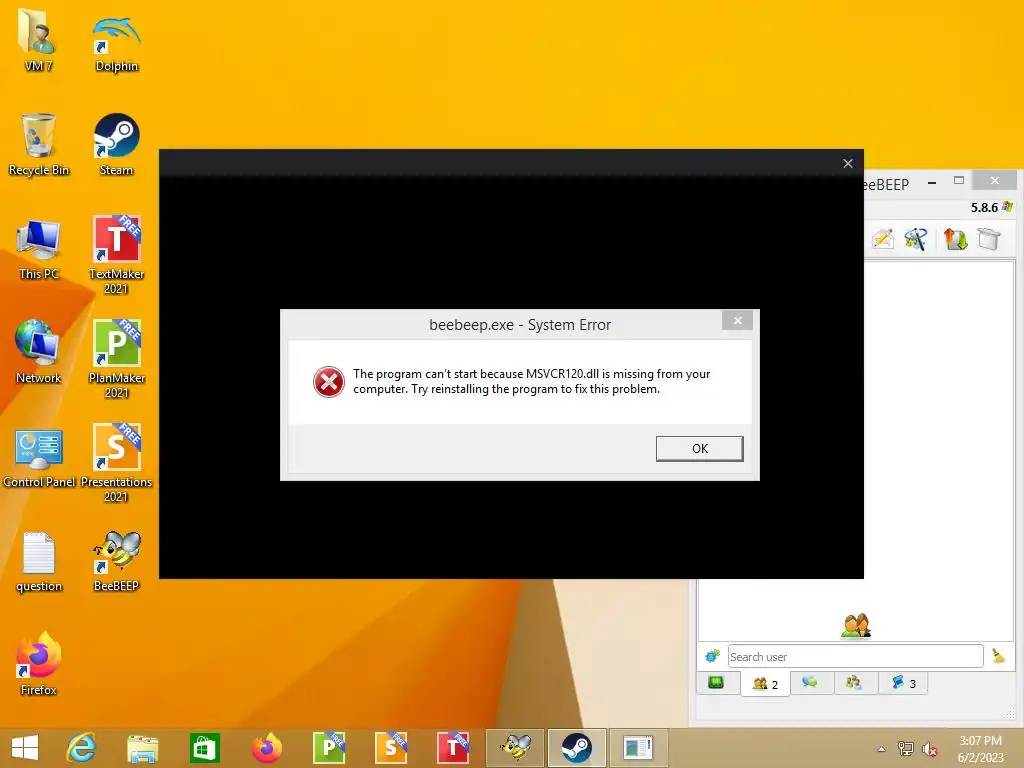Minimize the BeeBEEP window
The image size is (1024, 768).
point(932,182)
